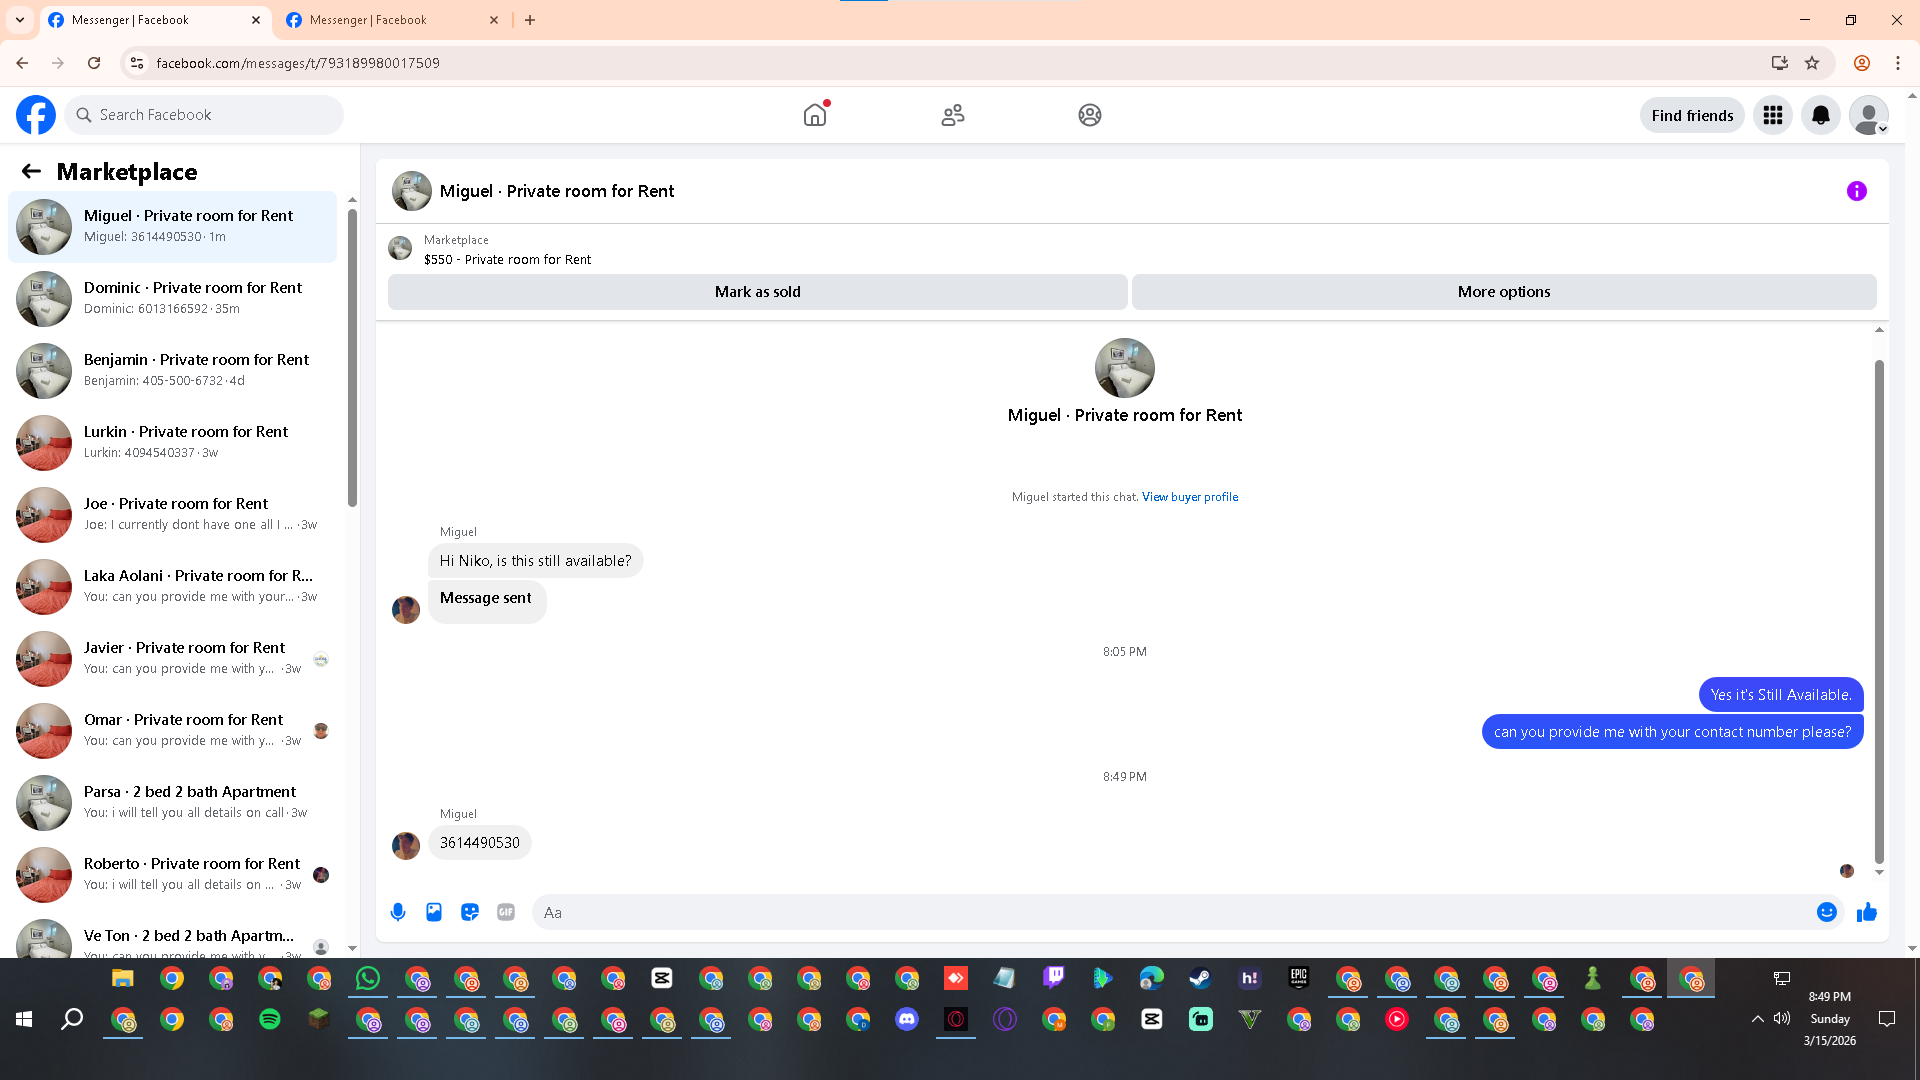Go back using the Marketplace back arrow
The image size is (1920, 1080).
[x=31, y=172]
